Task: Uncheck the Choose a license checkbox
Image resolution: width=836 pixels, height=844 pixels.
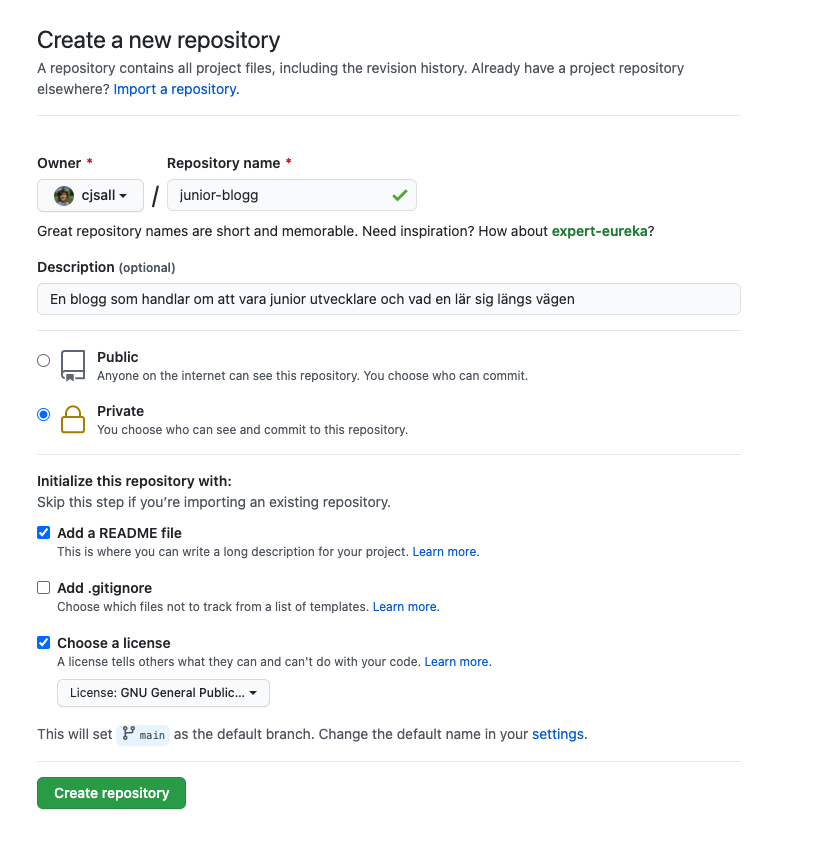Action: 43,643
